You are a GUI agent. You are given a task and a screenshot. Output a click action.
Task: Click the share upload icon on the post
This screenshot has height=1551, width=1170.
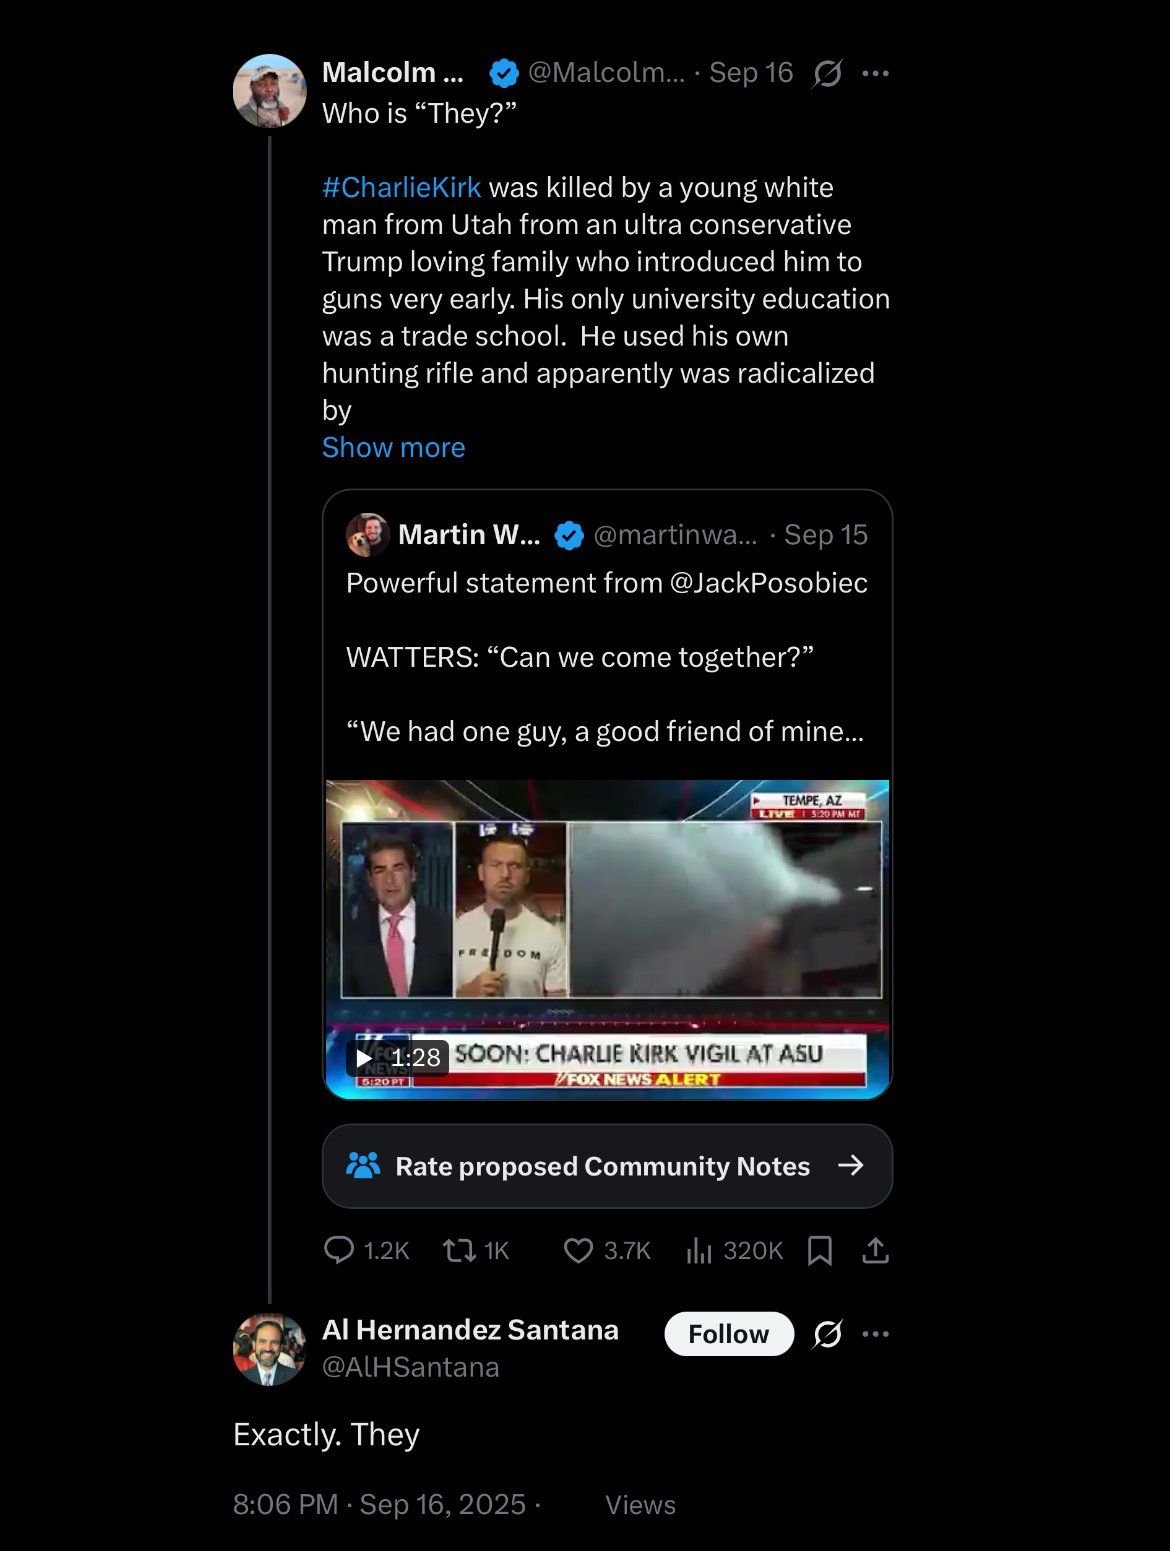click(x=875, y=1250)
